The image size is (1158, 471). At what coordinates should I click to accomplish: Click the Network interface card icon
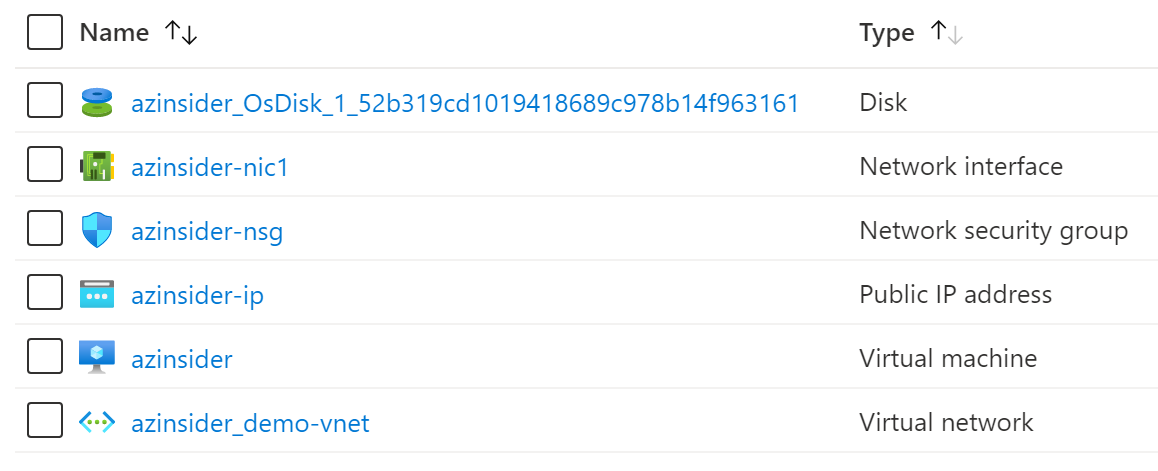point(97,166)
